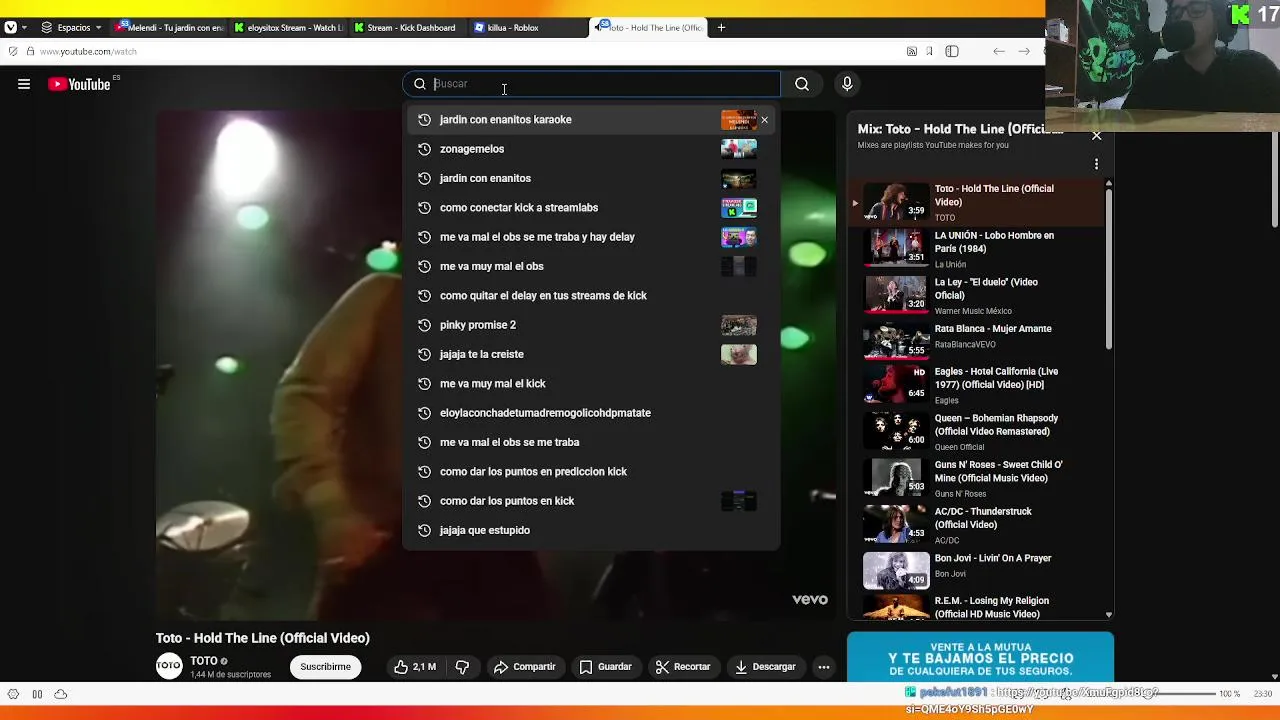Image resolution: width=1280 pixels, height=720 pixels.
Task: Click the mix playlist scrollbar thumb
Action: (1108, 269)
